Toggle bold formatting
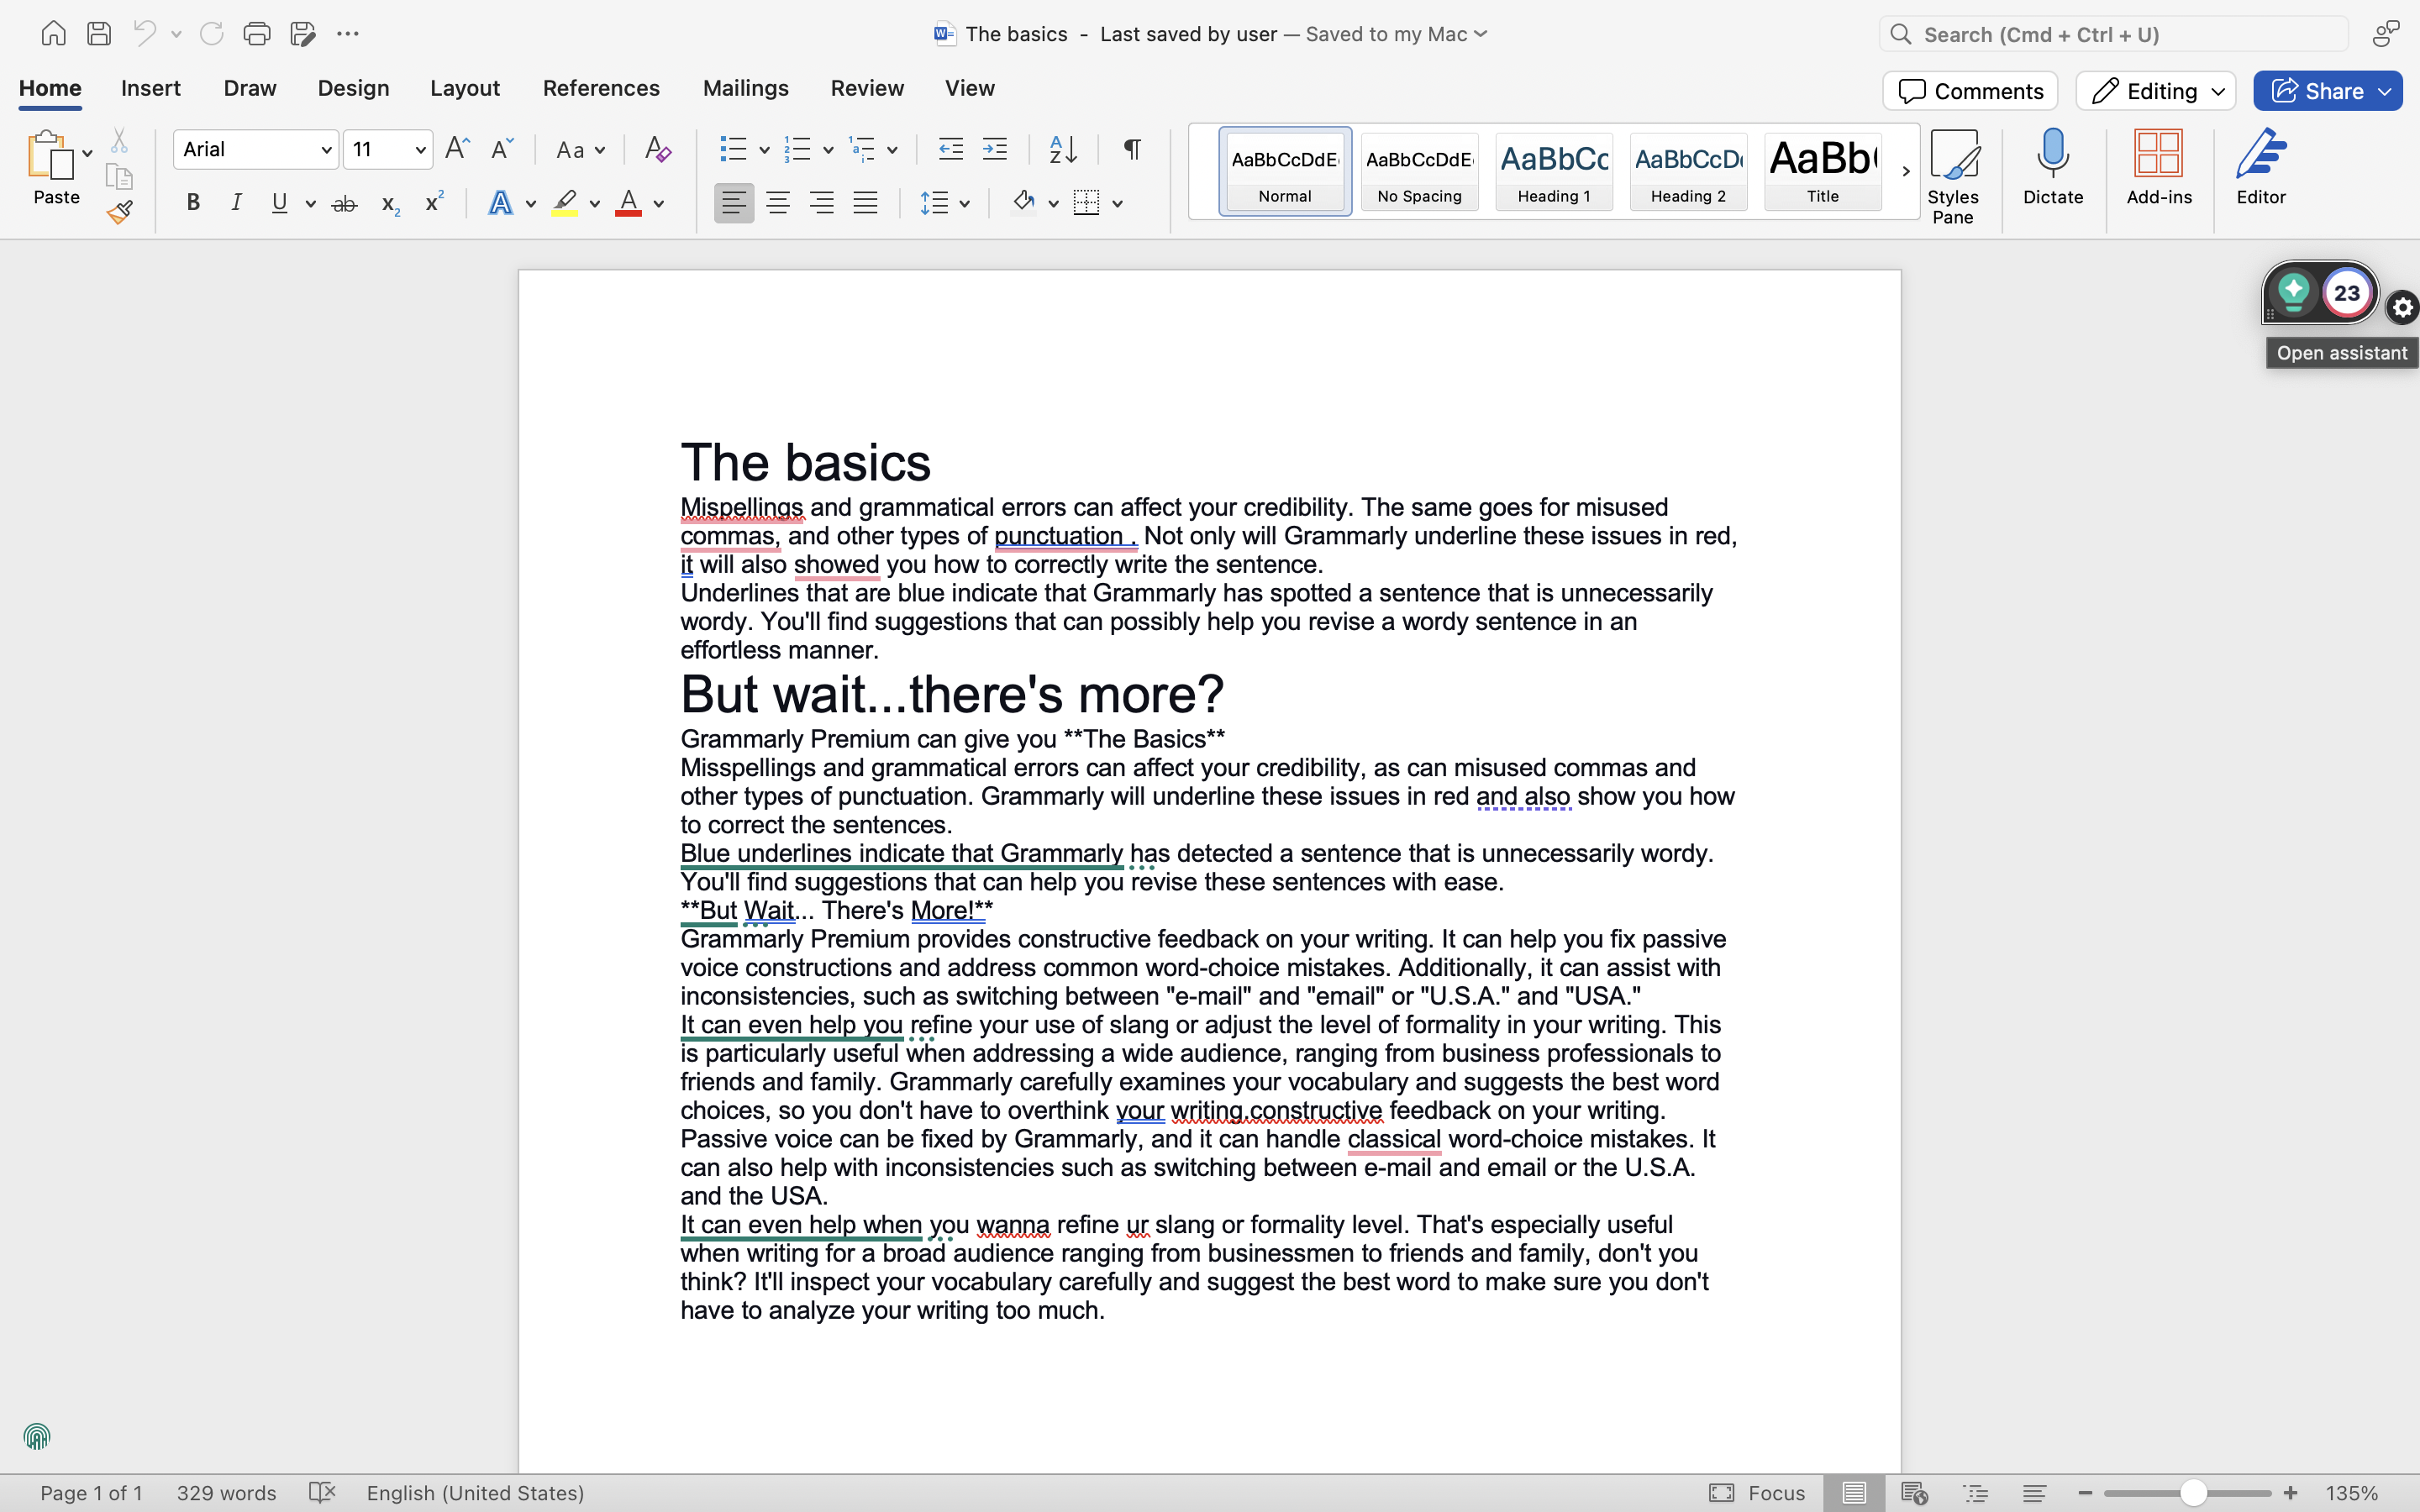This screenshot has width=2420, height=1512. [x=192, y=202]
